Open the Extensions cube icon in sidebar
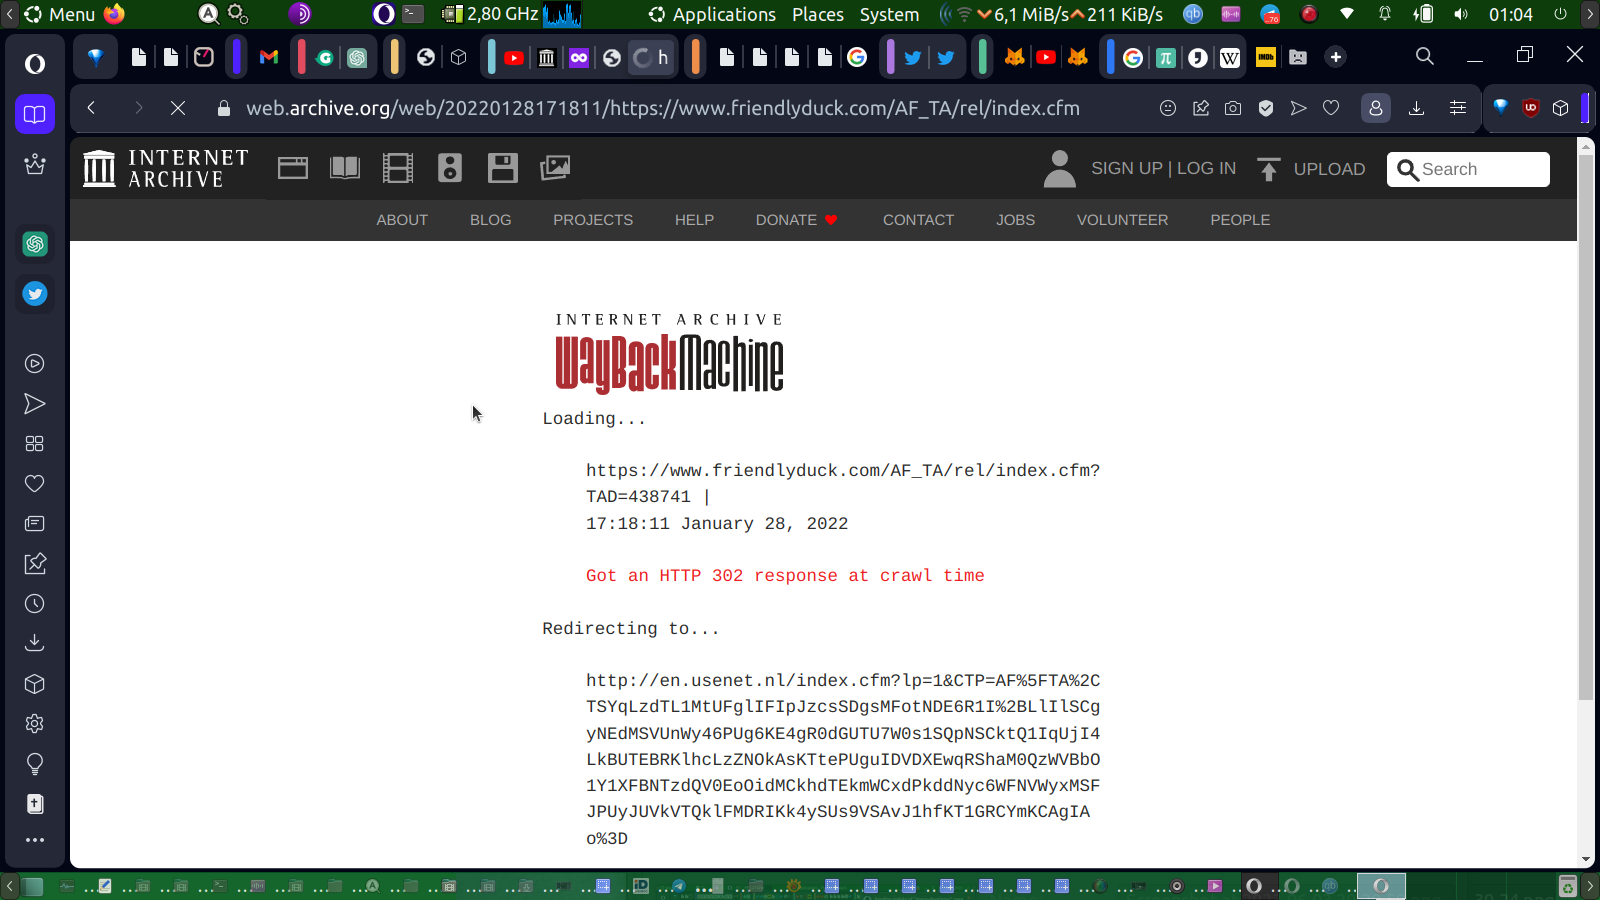Viewport: 1600px width, 900px height. pyautogui.click(x=35, y=684)
